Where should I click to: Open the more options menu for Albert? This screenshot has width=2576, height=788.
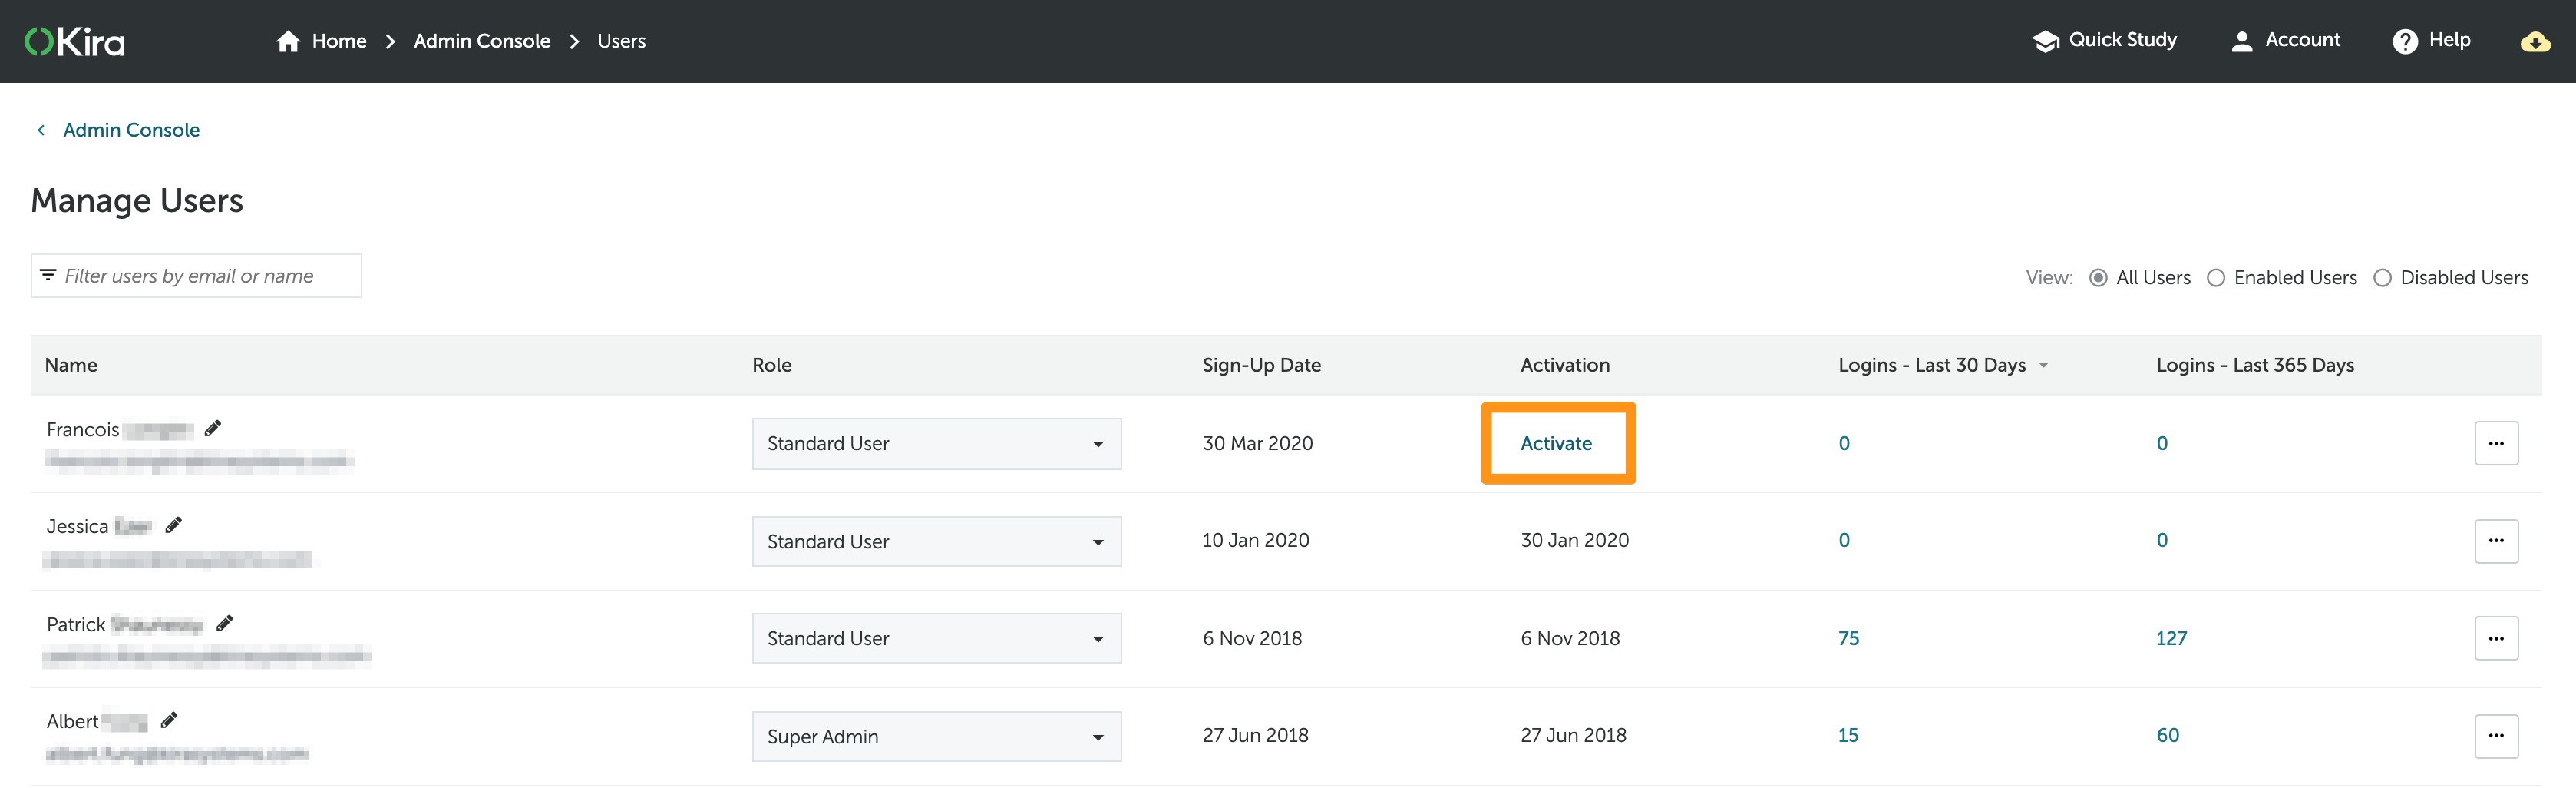[2496, 736]
